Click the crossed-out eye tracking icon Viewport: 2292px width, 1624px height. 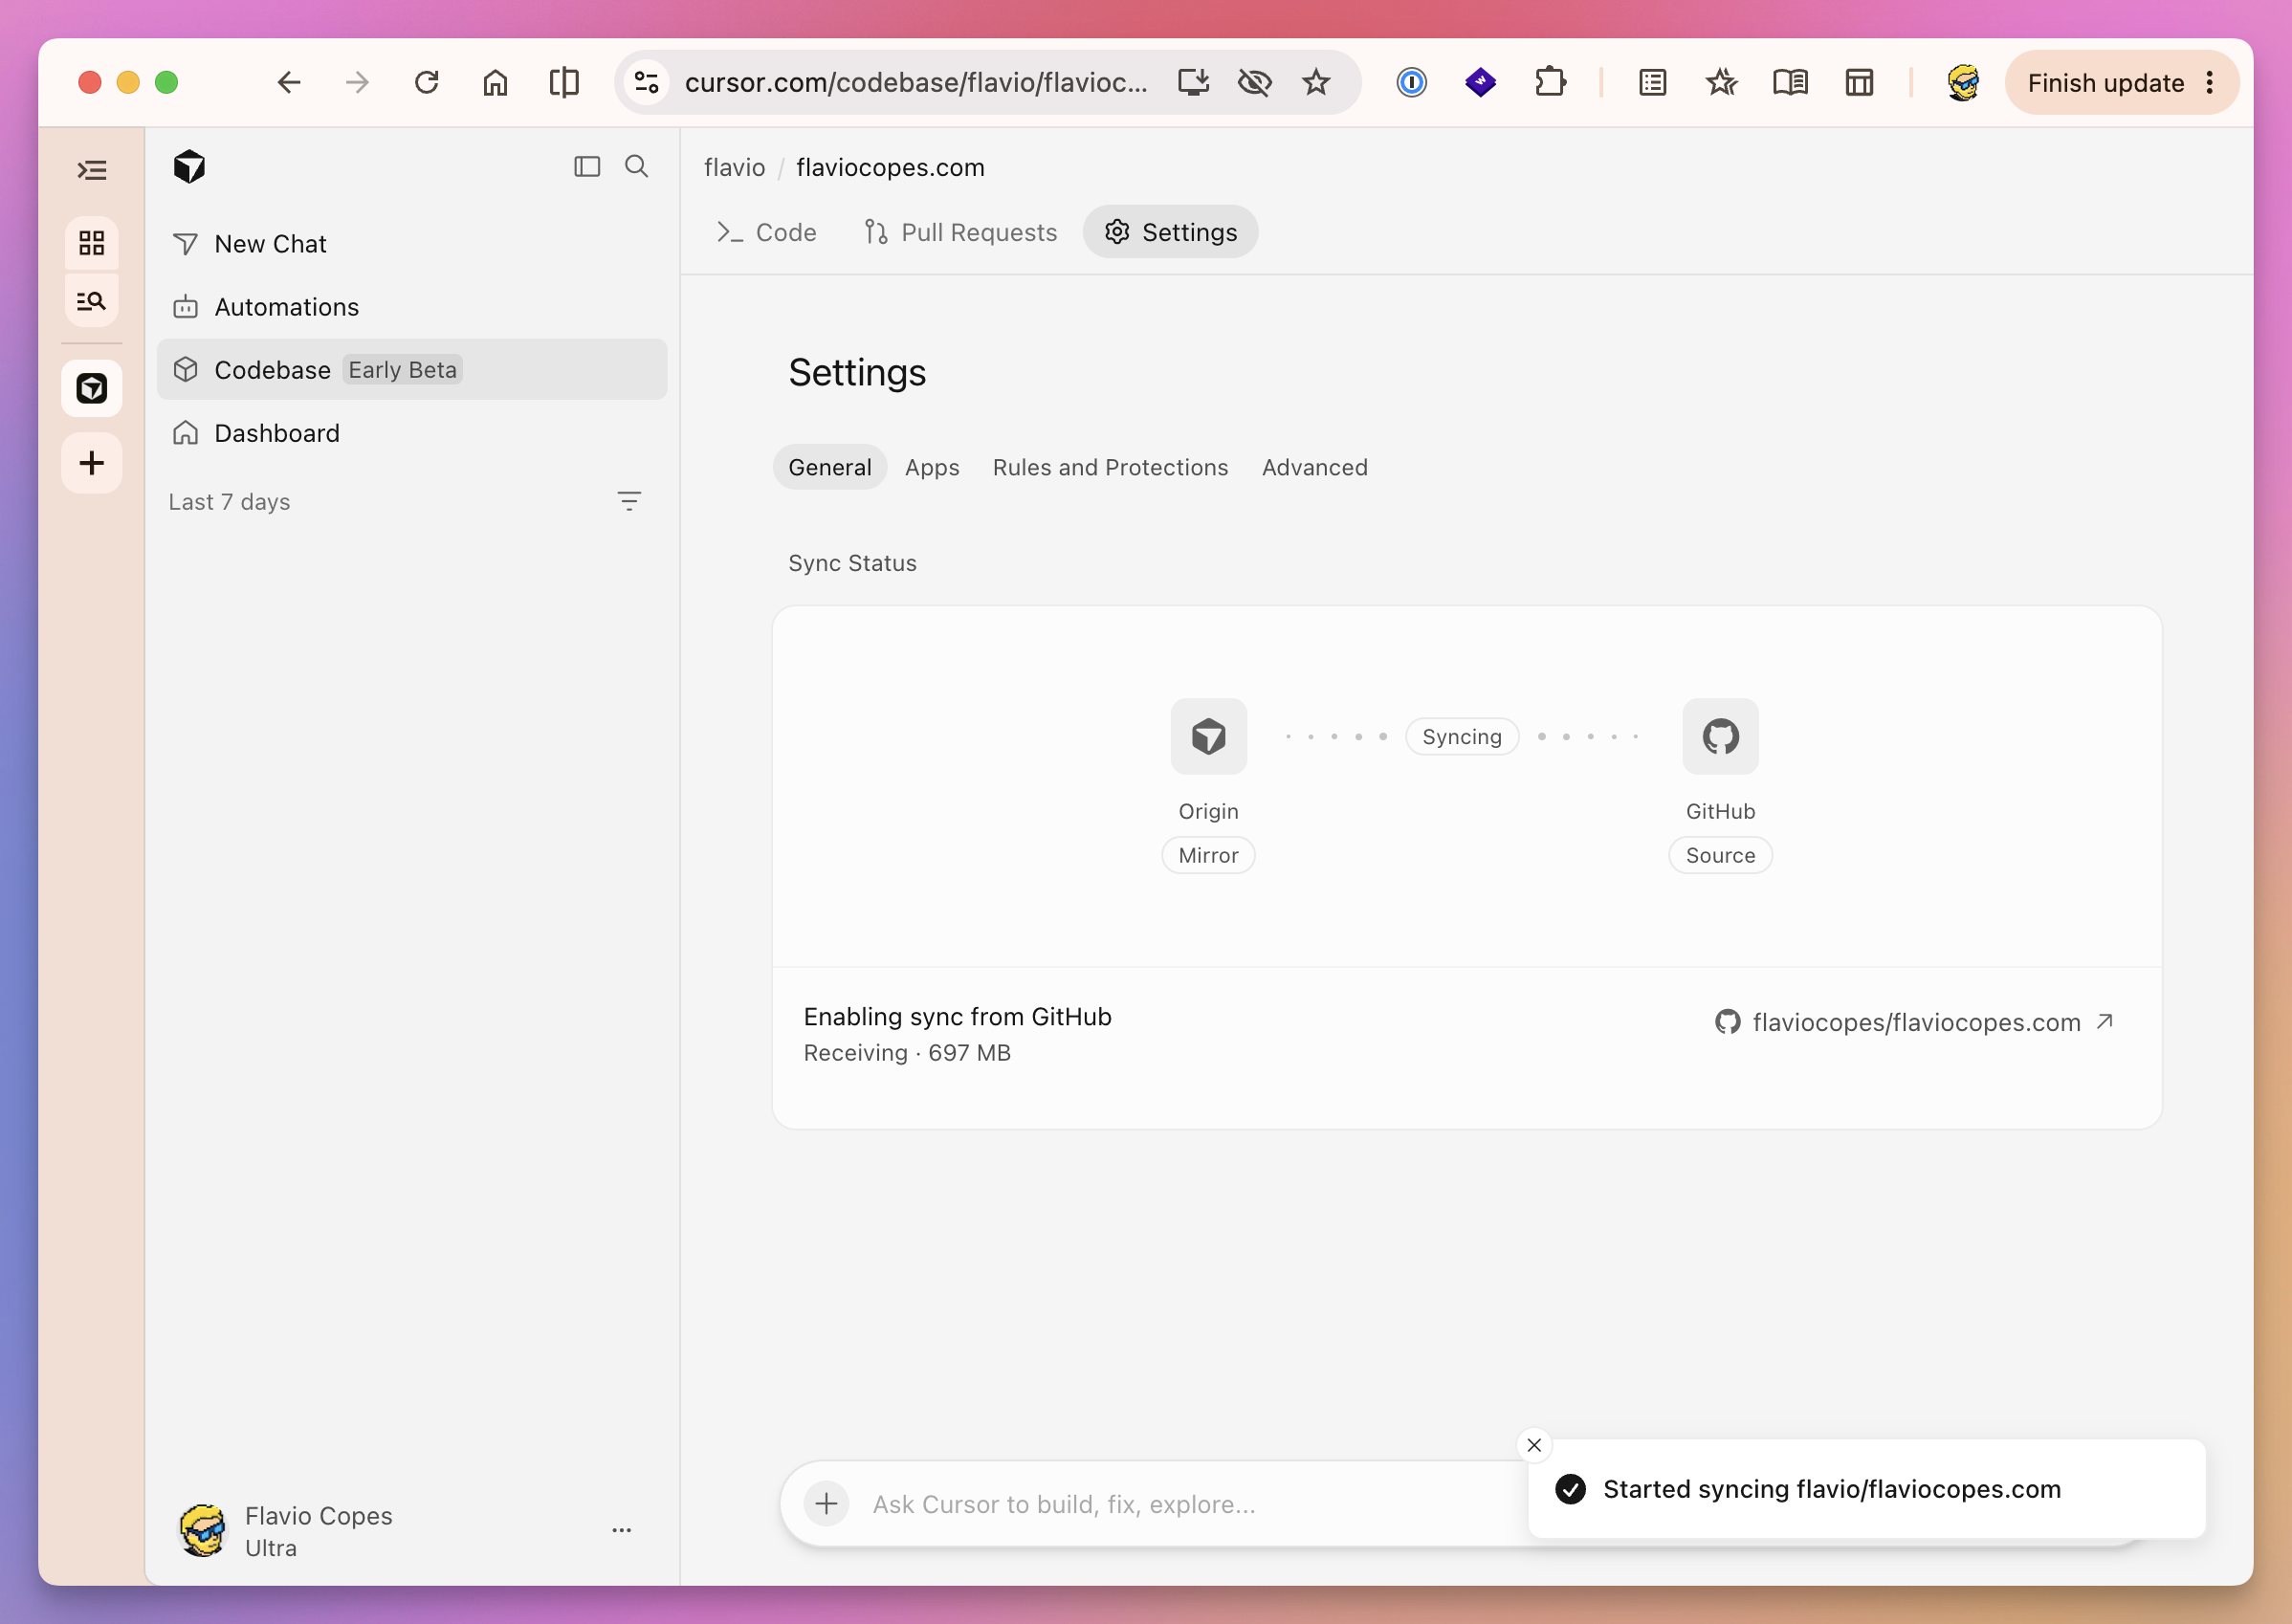(x=1254, y=82)
